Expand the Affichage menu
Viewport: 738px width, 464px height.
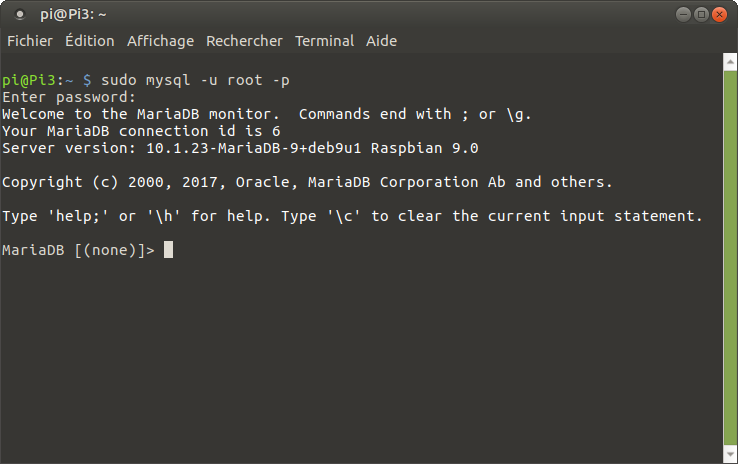[x=160, y=41]
